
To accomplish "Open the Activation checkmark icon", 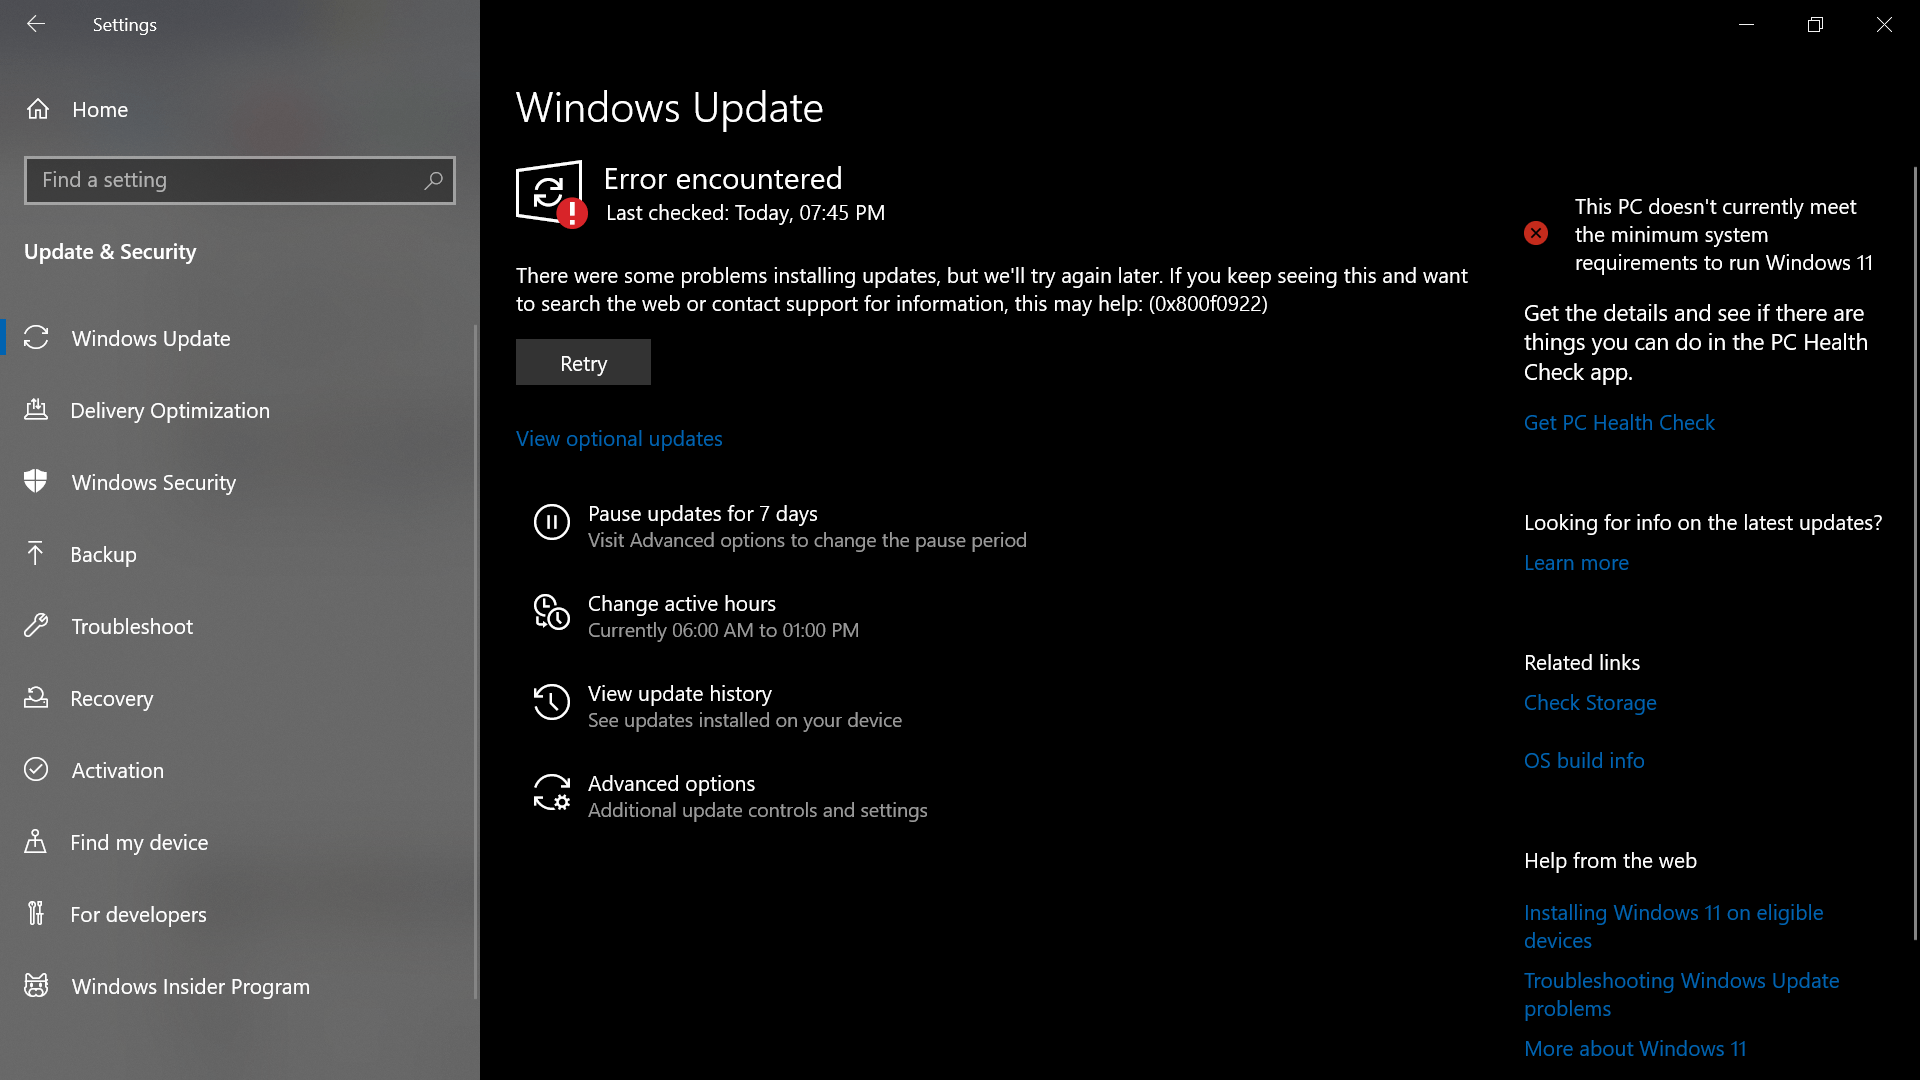I will coord(36,770).
